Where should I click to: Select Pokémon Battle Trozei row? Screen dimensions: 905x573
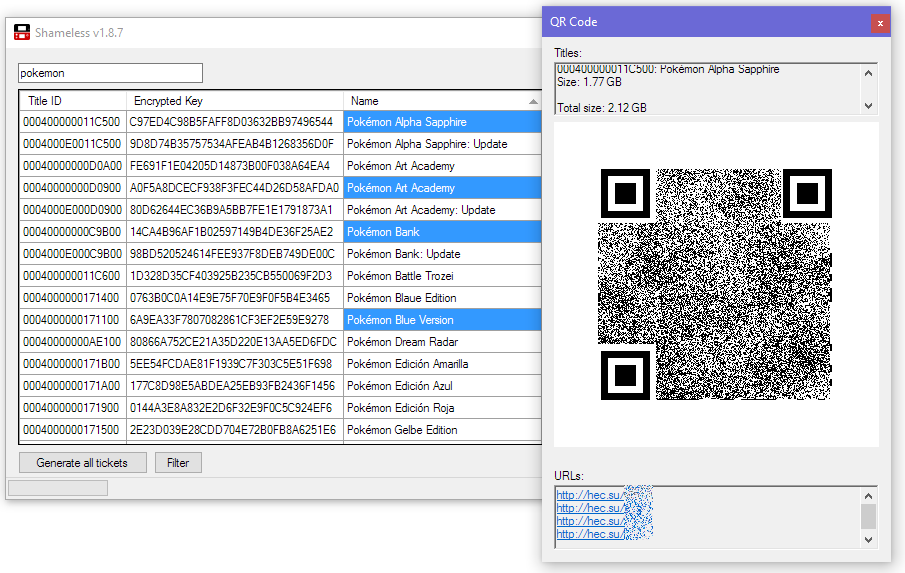click(281, 275)
